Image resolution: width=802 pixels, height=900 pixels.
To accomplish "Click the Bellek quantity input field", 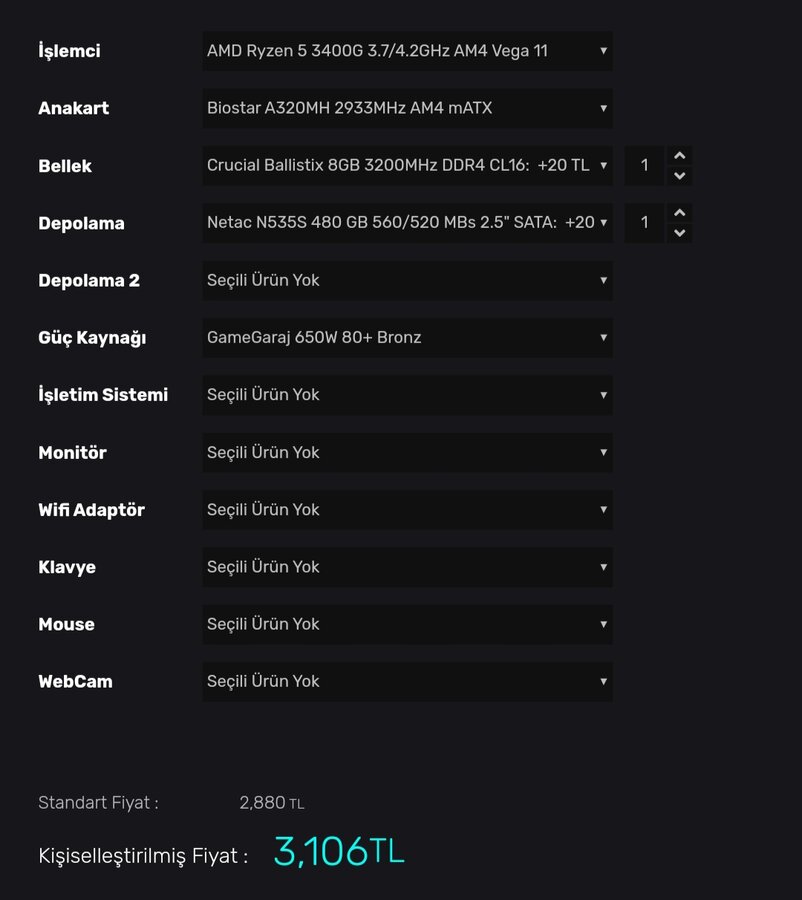I will [645, 166].
